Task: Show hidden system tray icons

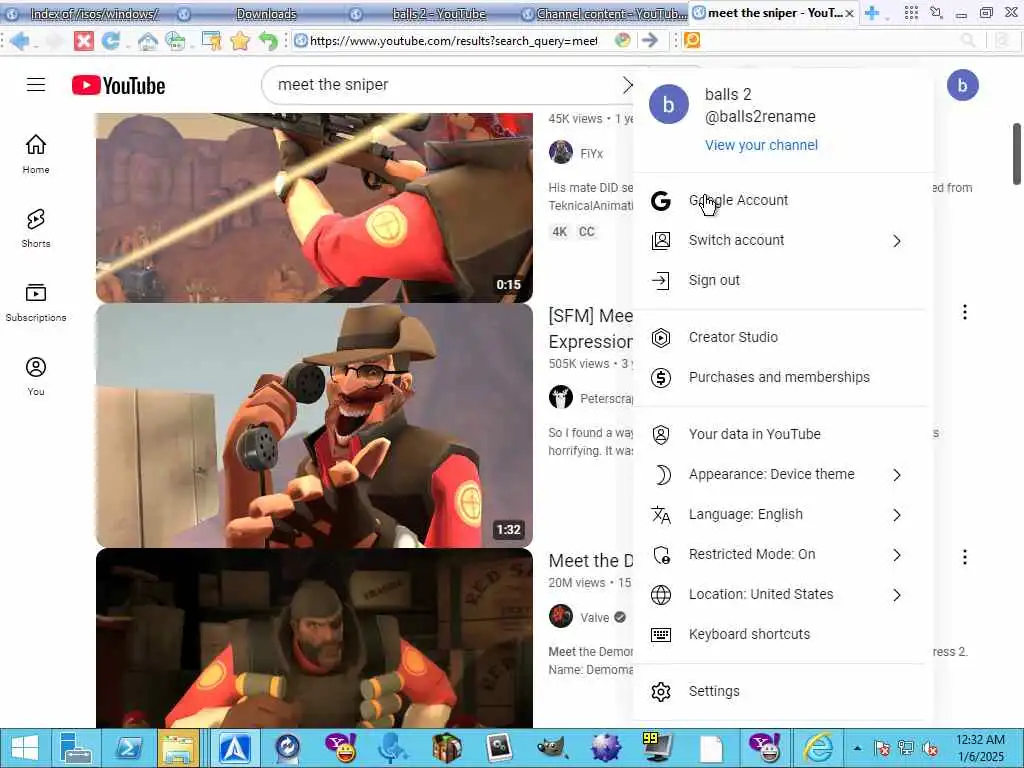Action: (x=857, y=748)
